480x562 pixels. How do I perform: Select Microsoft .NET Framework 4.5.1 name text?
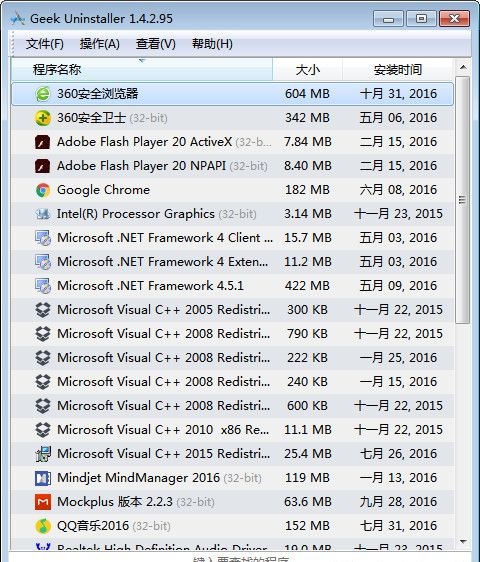[150, 286]
